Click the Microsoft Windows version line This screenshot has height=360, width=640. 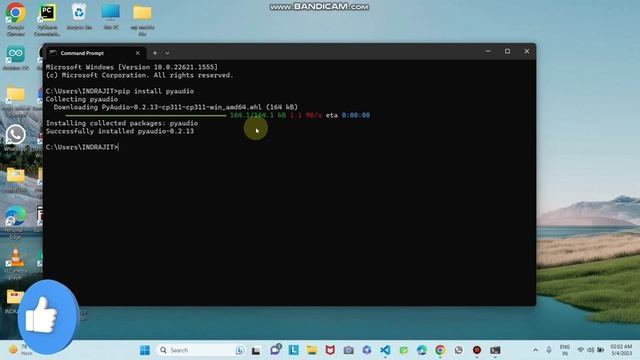[x=132, y=67]
